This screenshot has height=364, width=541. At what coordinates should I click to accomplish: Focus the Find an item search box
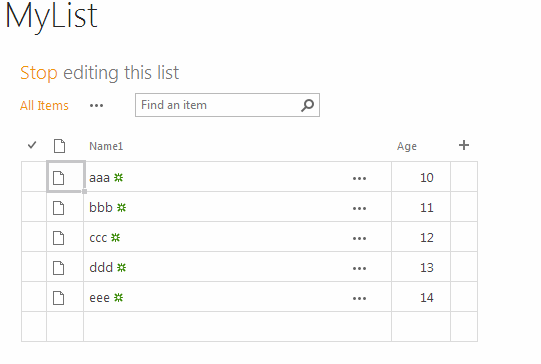[219, 105]
